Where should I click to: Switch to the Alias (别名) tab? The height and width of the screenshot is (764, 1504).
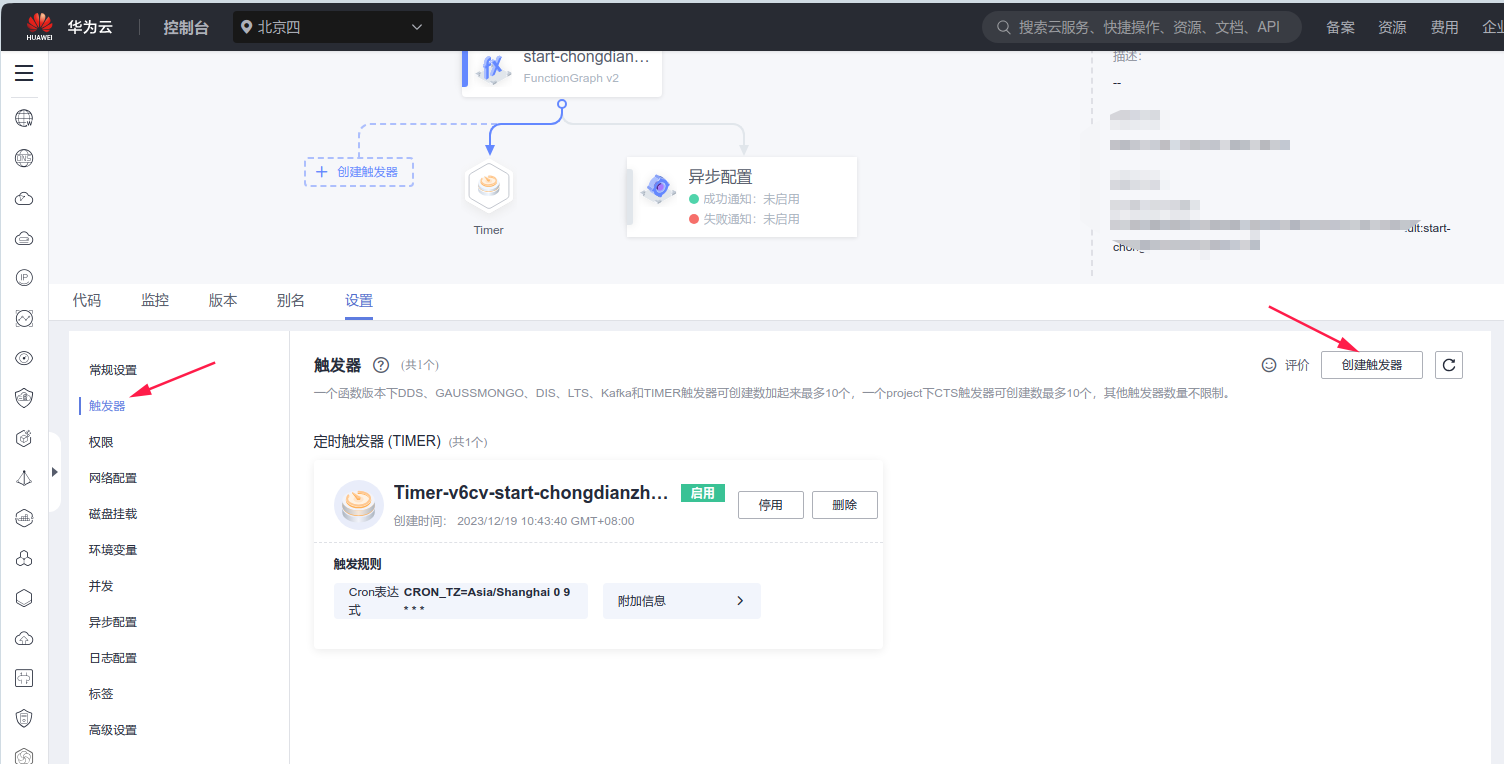tap(291, 300)
